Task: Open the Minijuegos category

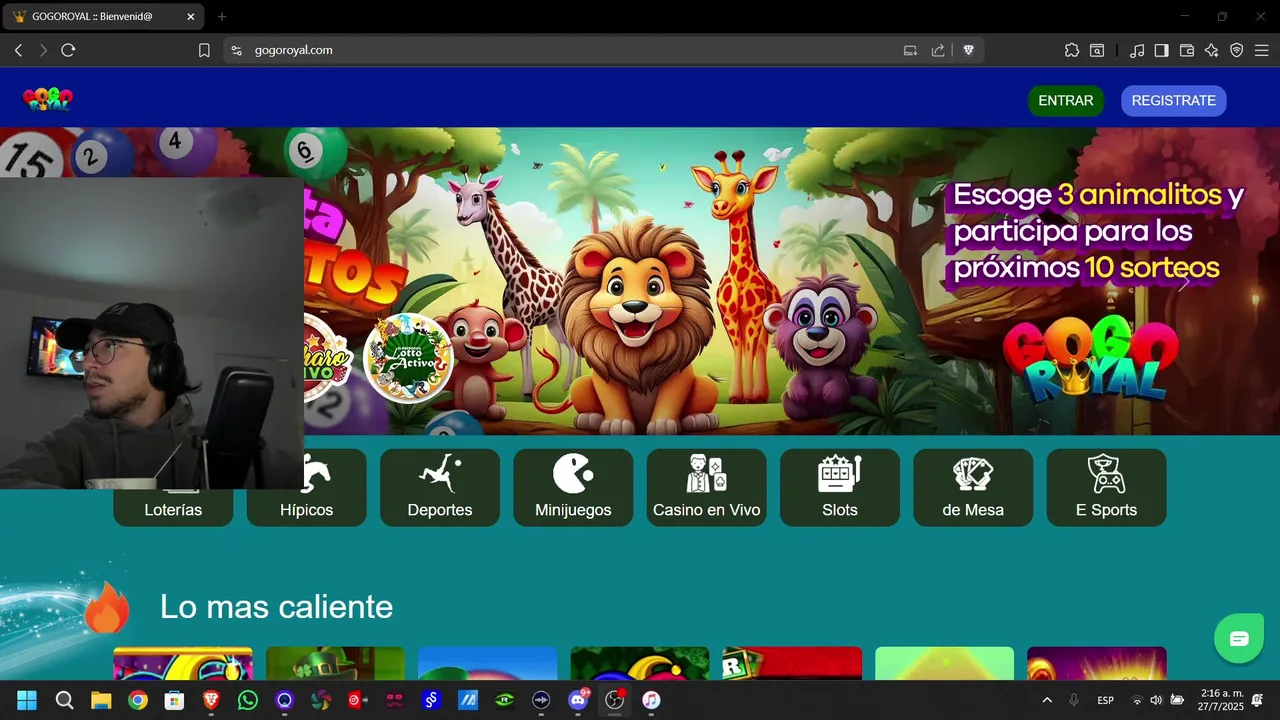Action: 573,487
